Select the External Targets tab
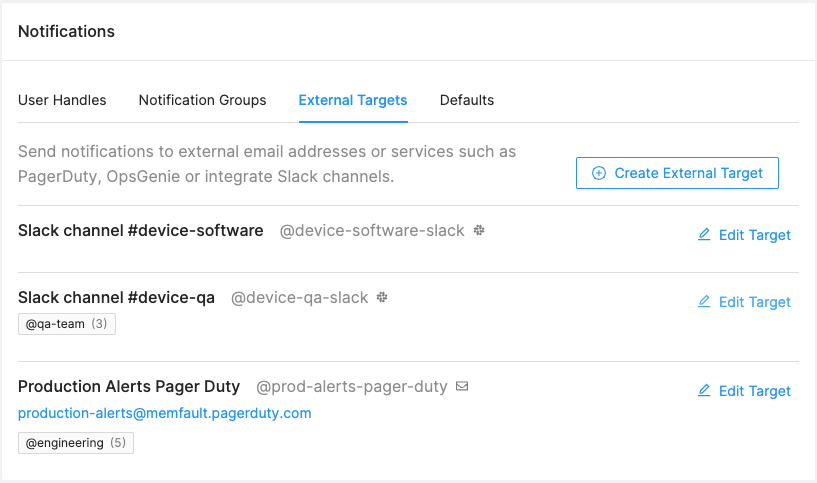817x483 pixels. 353,100
